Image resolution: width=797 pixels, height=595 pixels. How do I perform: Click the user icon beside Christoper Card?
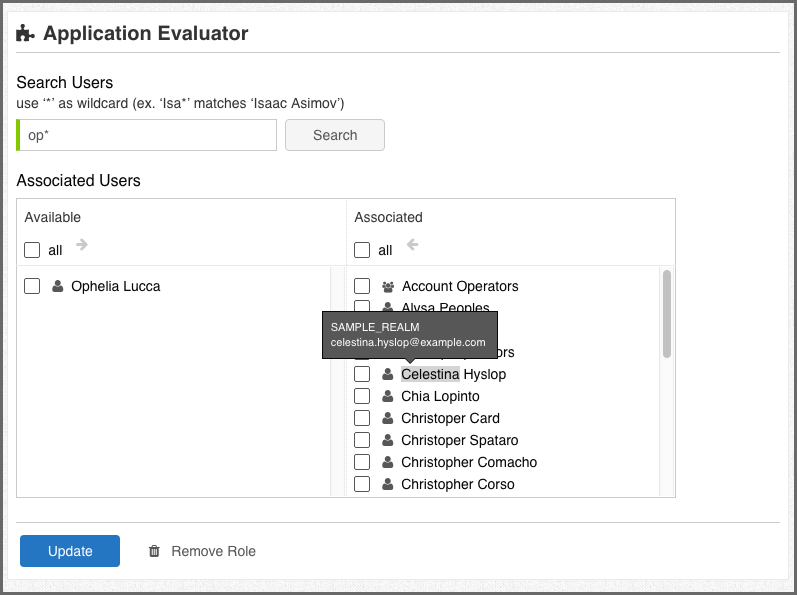coord(388,419)
